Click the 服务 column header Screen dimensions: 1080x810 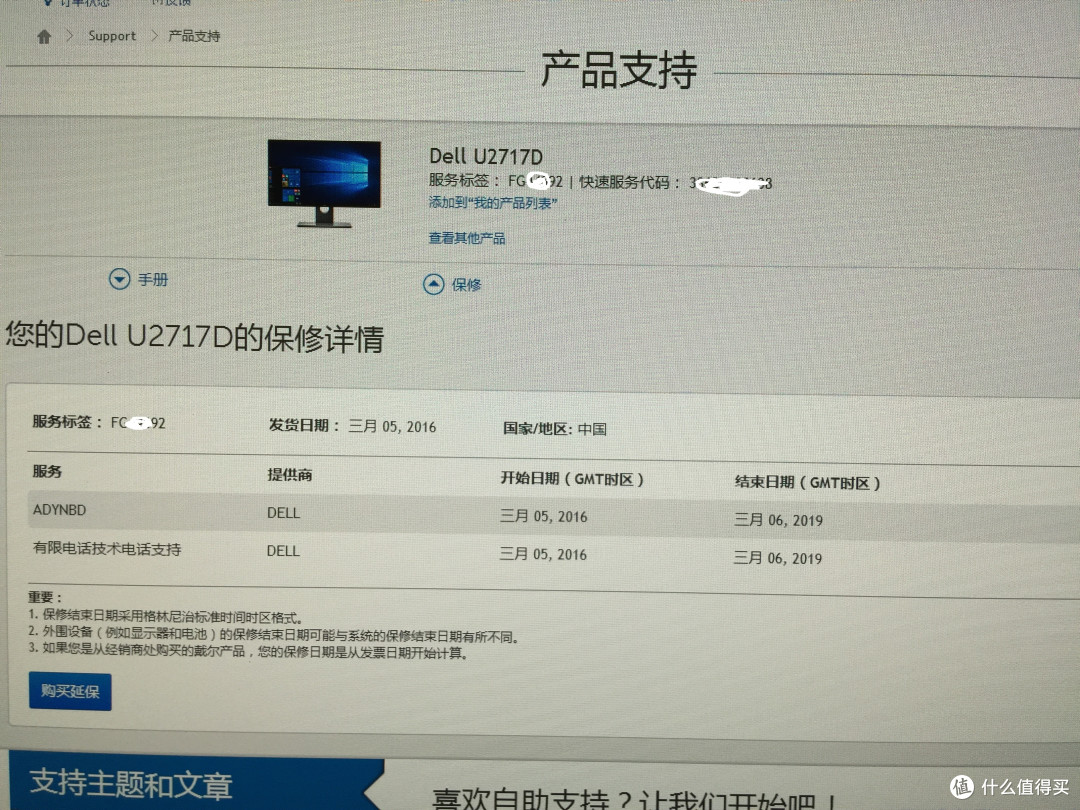[48, 471]
